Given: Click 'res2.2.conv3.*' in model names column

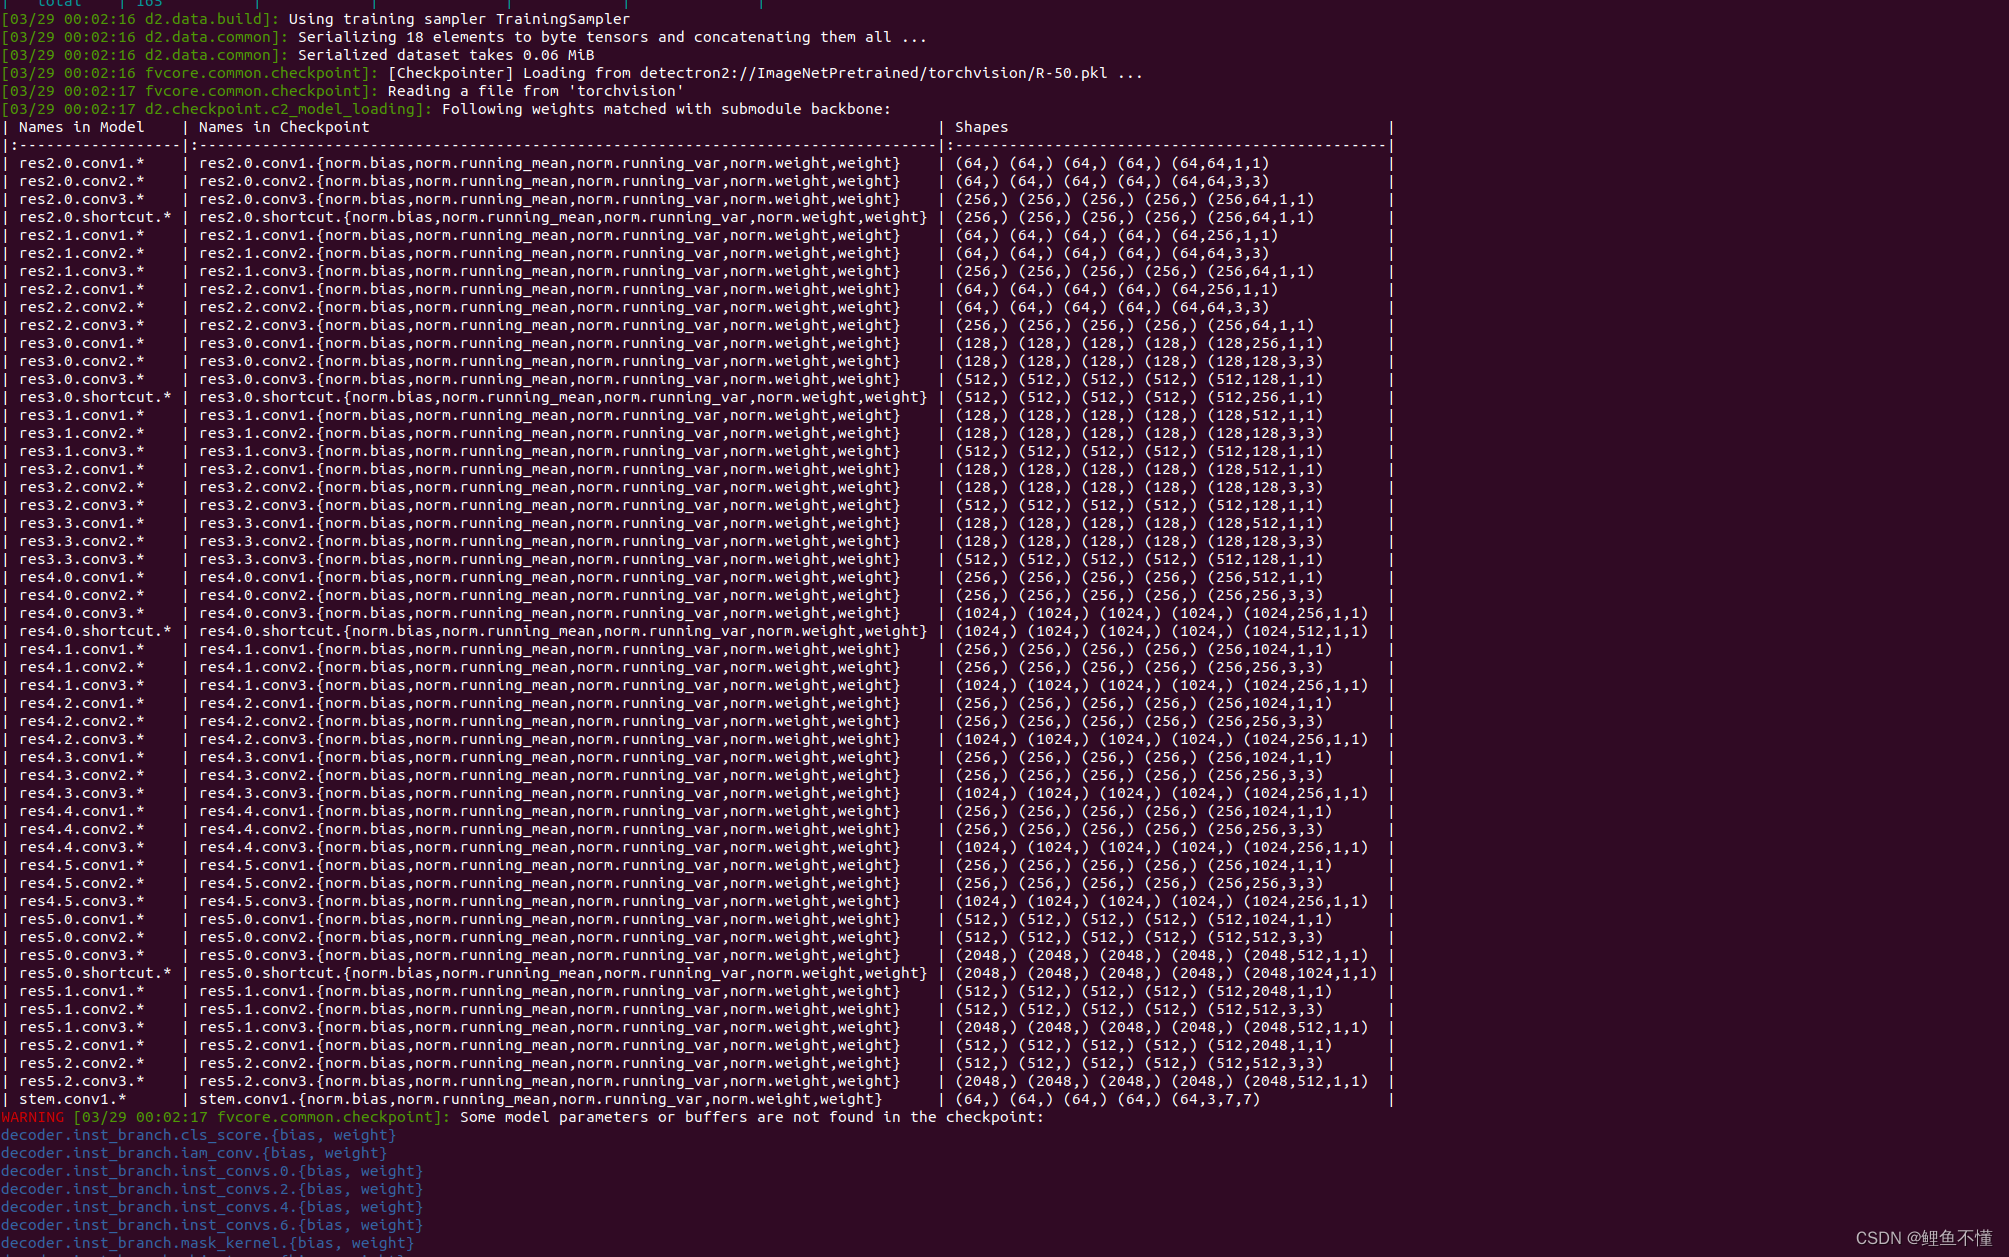Looking at the screenshot, I should [x=81, y=325].
